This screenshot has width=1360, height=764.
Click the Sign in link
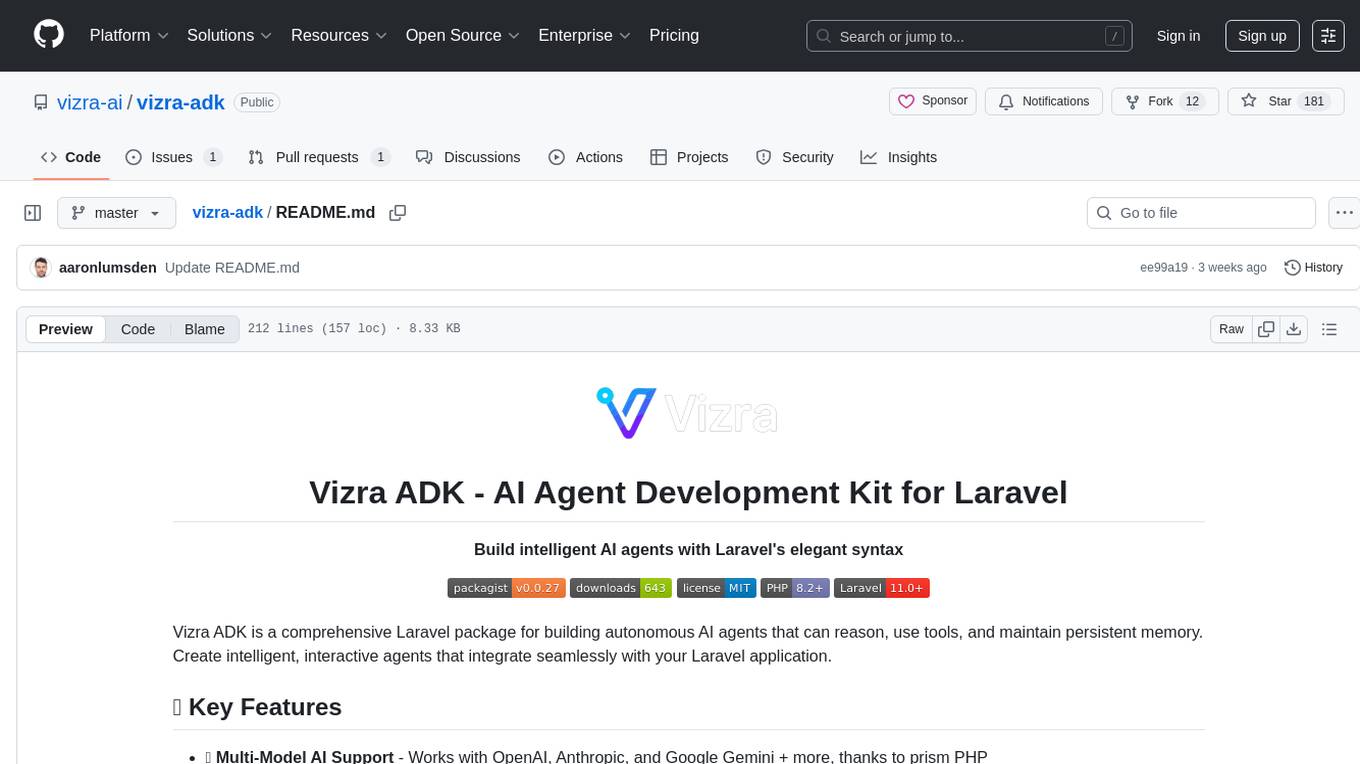(1178, 36)
